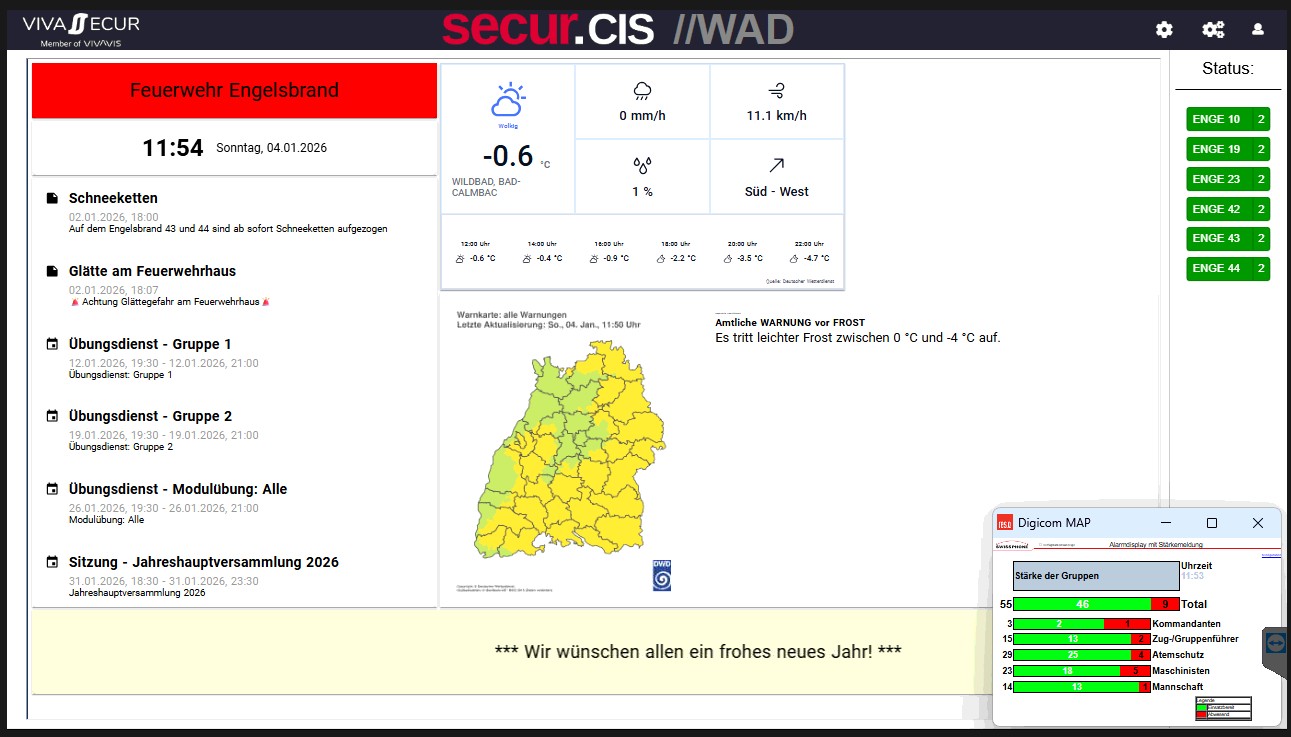Maximize the Digicom MAP window

point(1212,523)
